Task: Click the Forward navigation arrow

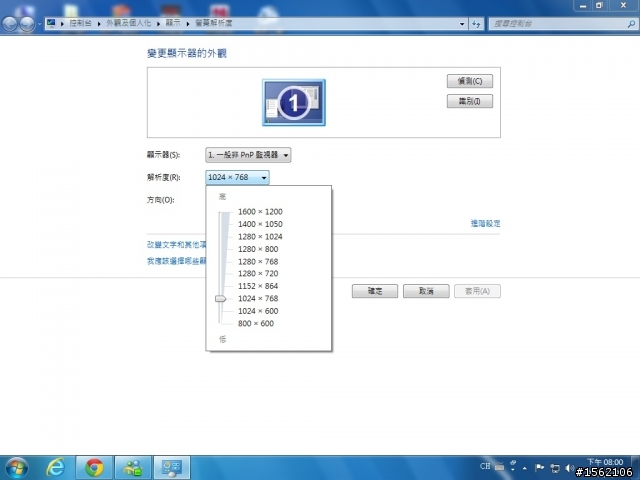Action: (x=27, y=24)
